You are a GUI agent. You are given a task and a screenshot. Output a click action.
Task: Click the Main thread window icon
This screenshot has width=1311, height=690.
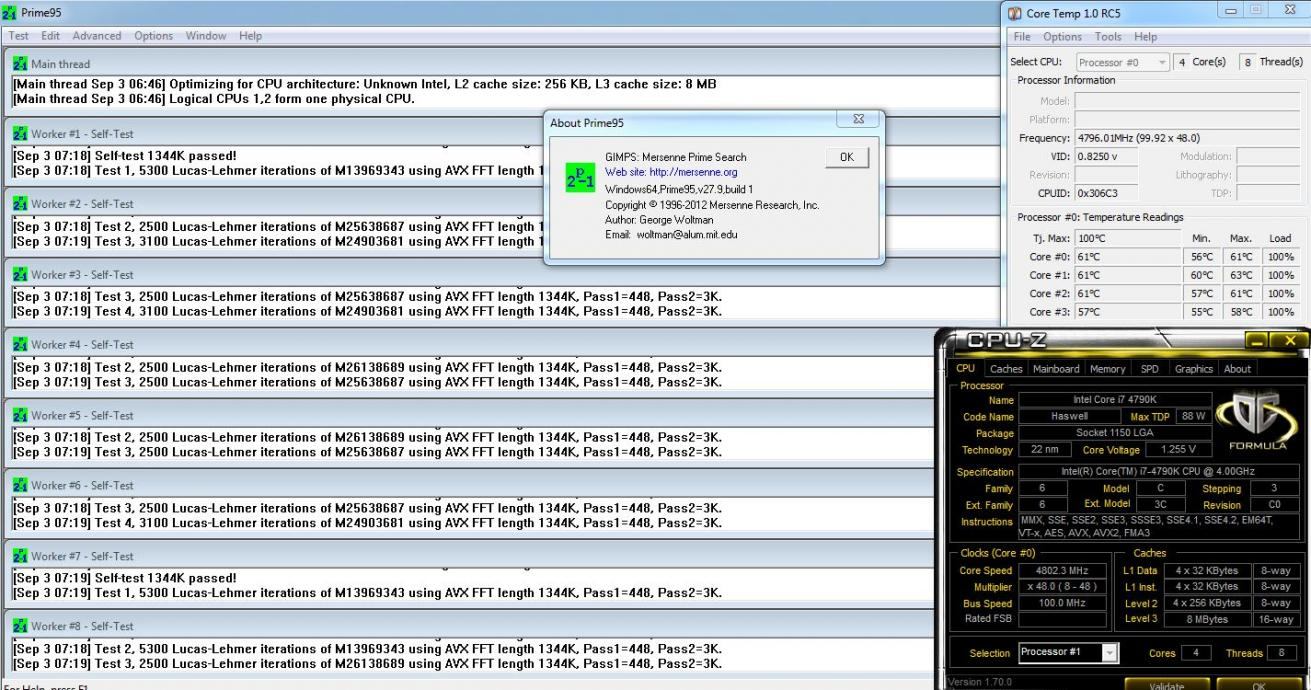click(x=20, y=63)
